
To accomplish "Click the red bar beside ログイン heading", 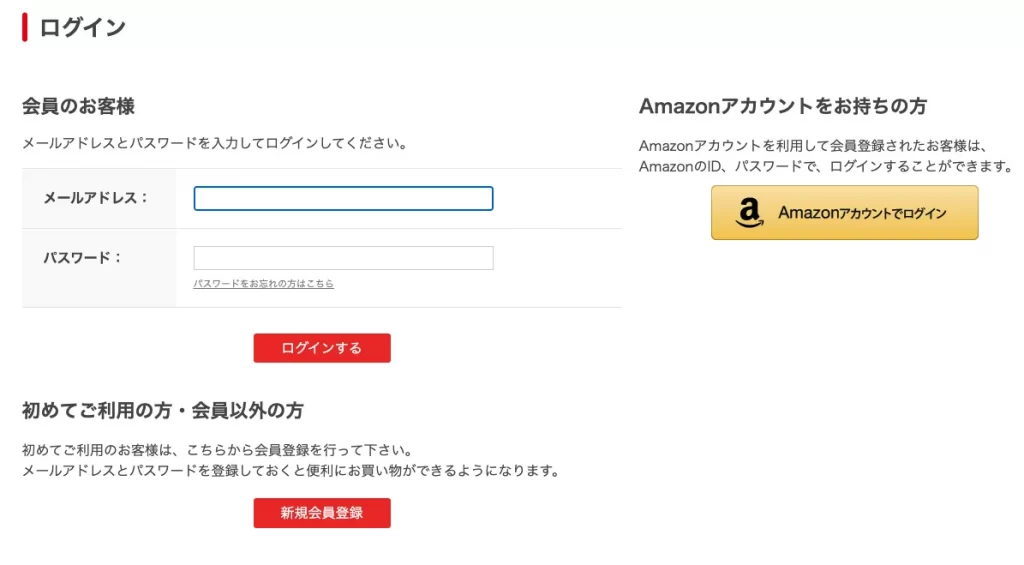I will 25,27.
